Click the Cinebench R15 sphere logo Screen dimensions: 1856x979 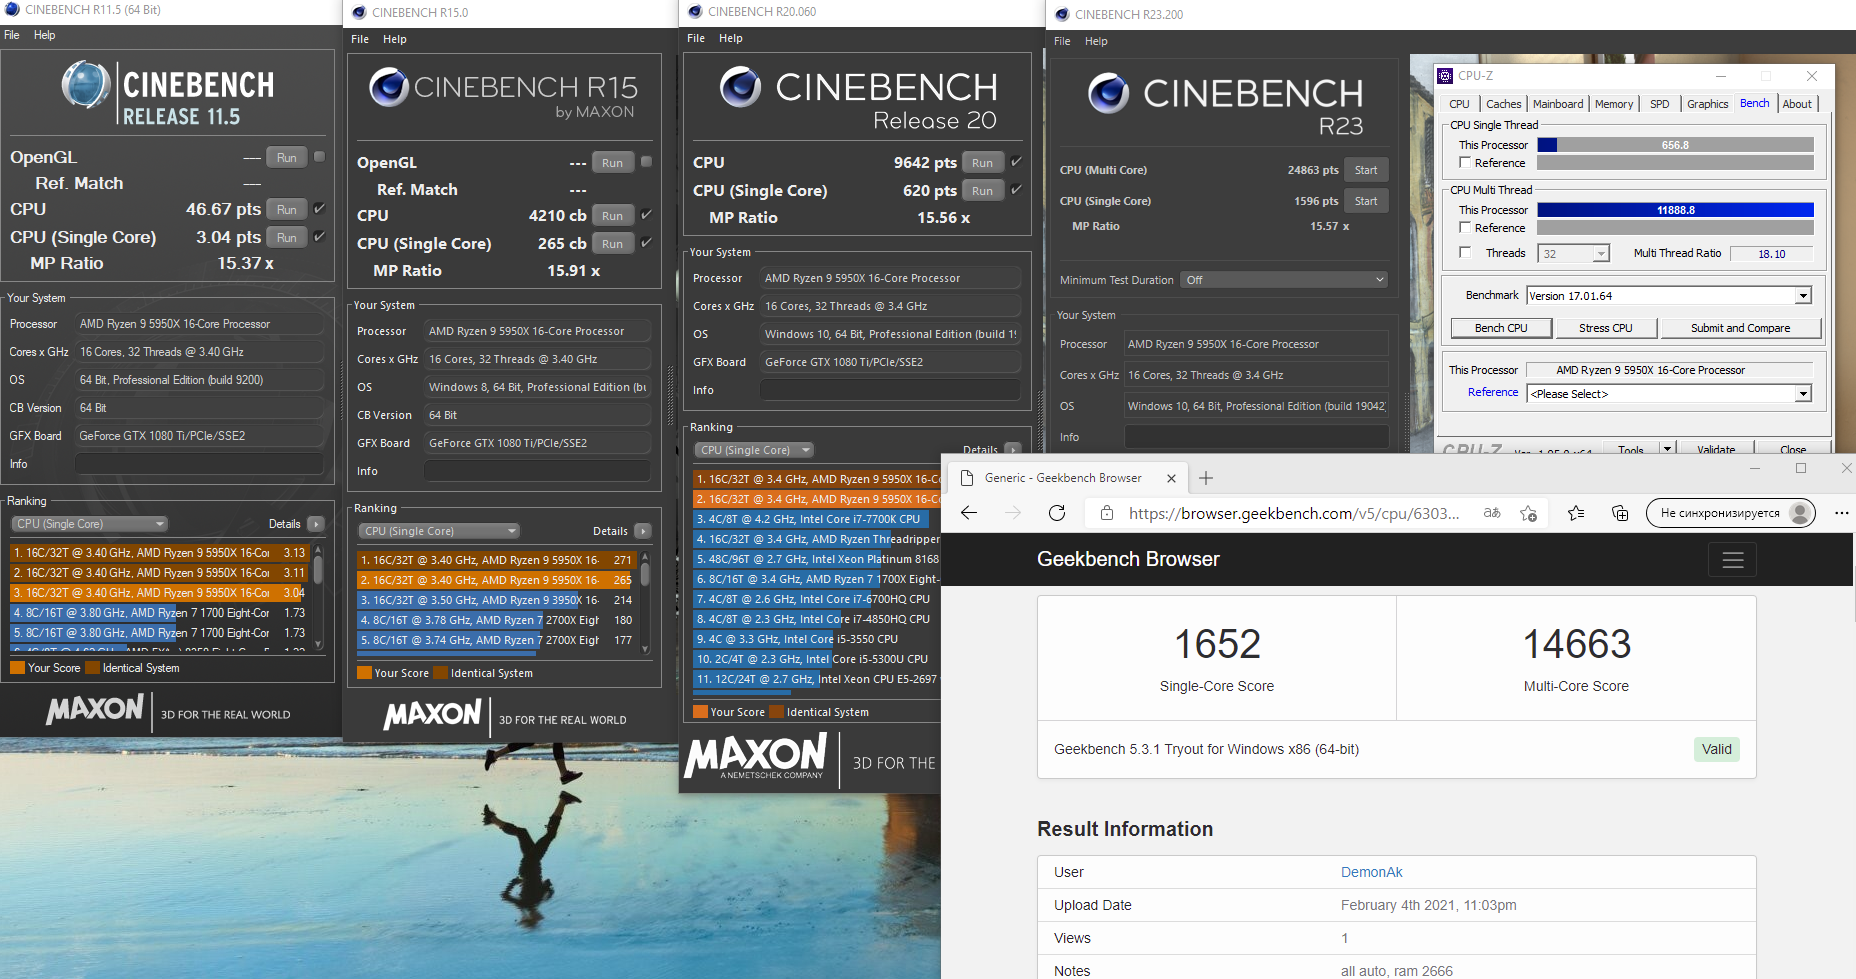coord(388,87)
